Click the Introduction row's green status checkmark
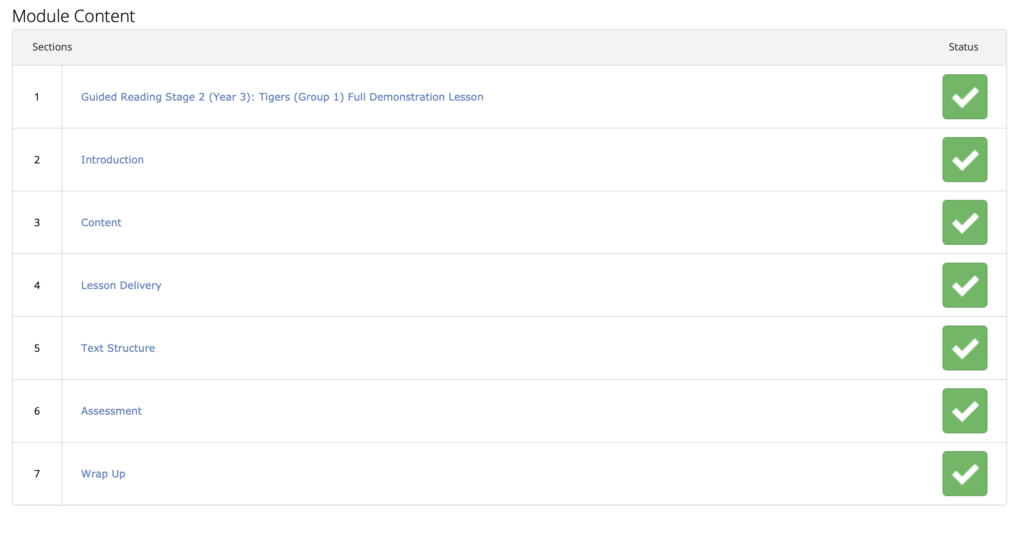Screen dimensions: 1024x550 [964, 160]
